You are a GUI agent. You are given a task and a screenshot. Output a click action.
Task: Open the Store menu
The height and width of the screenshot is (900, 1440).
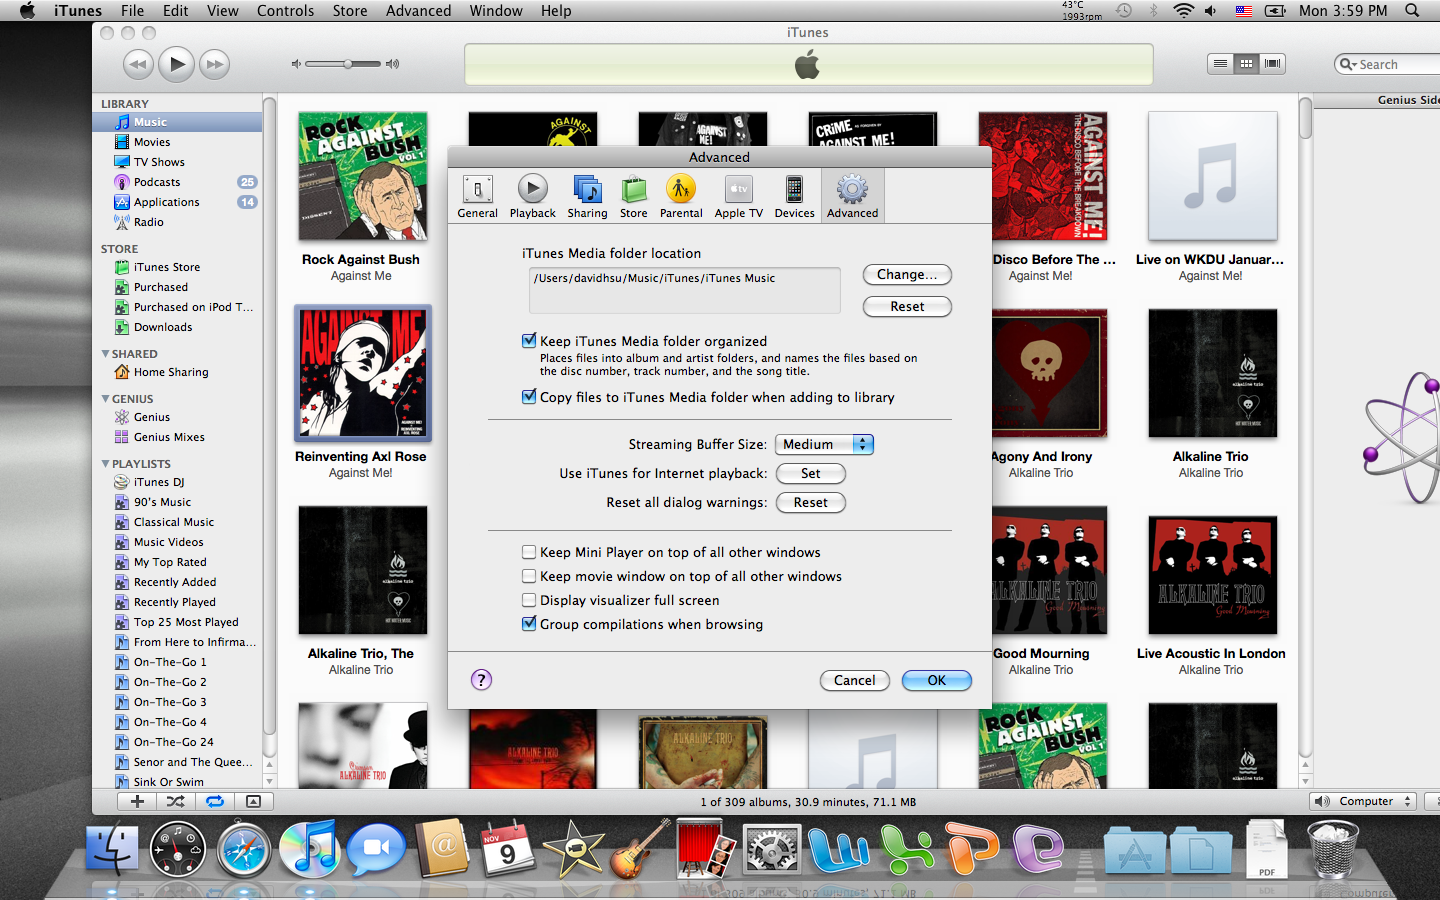point(350,11)
